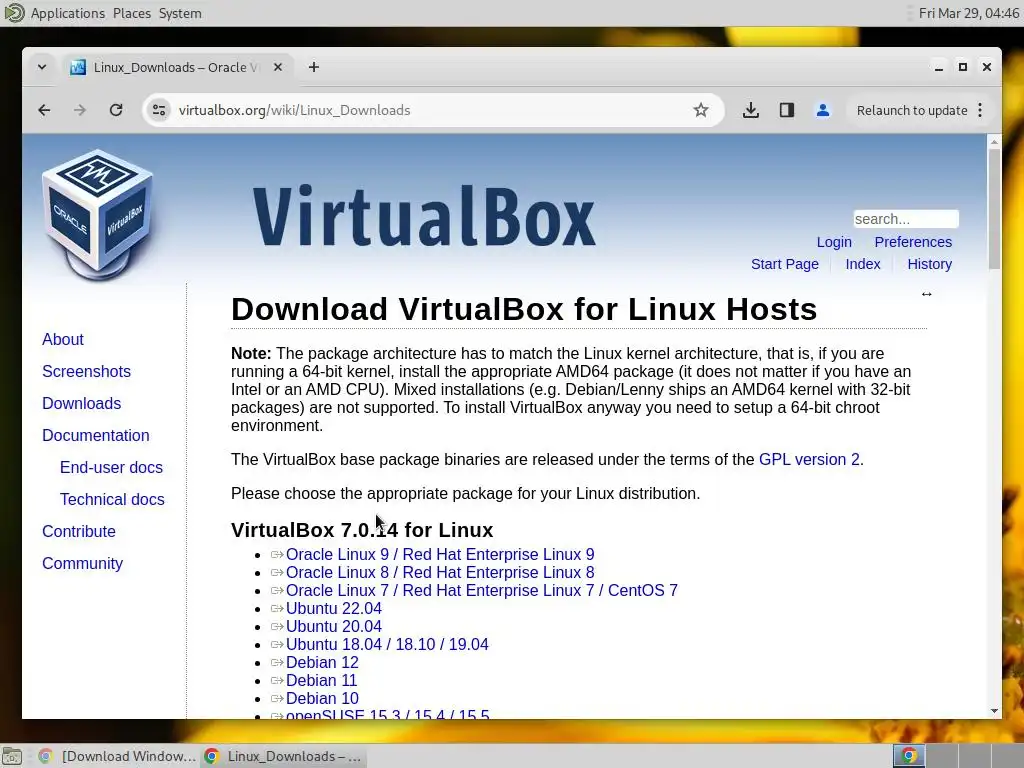The height and width of the screenshot is (768, 1024).
Task: Open Community in sidebar
Action: click(82, 564)
